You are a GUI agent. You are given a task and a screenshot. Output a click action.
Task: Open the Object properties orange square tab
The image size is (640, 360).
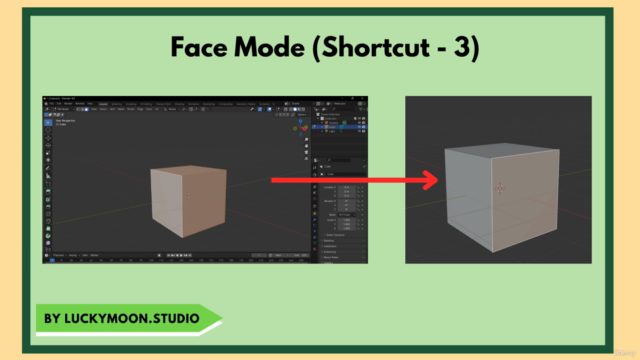coord(315,213)
